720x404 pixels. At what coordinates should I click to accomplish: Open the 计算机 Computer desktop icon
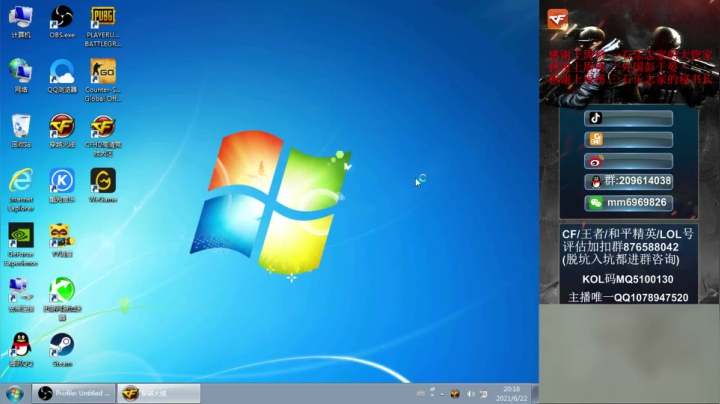pyautogui.click(x=21, y=22)
